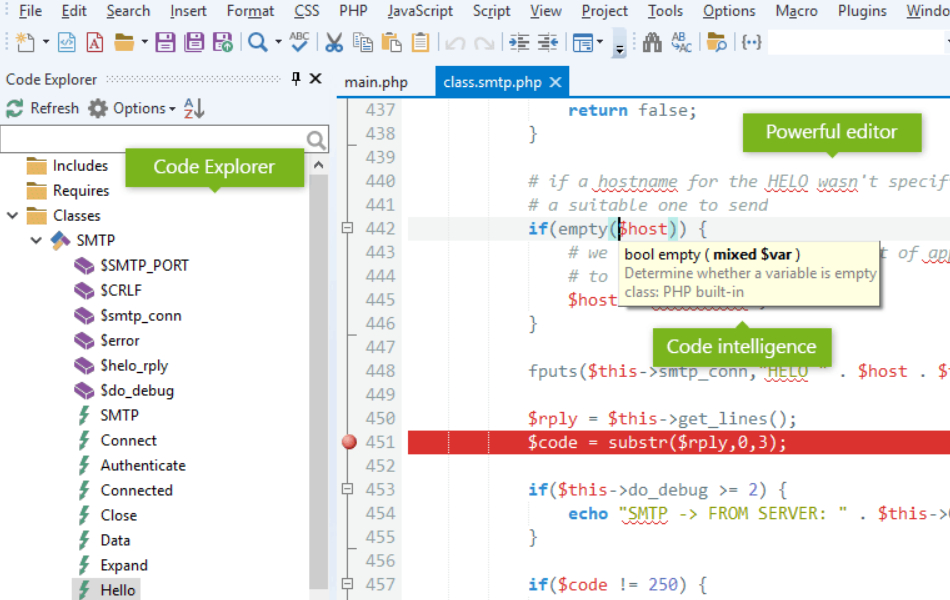The width and height of the screenshot is (950, 600).
Task: Outdent the selected lines
Action: click(x=548, y=42)
